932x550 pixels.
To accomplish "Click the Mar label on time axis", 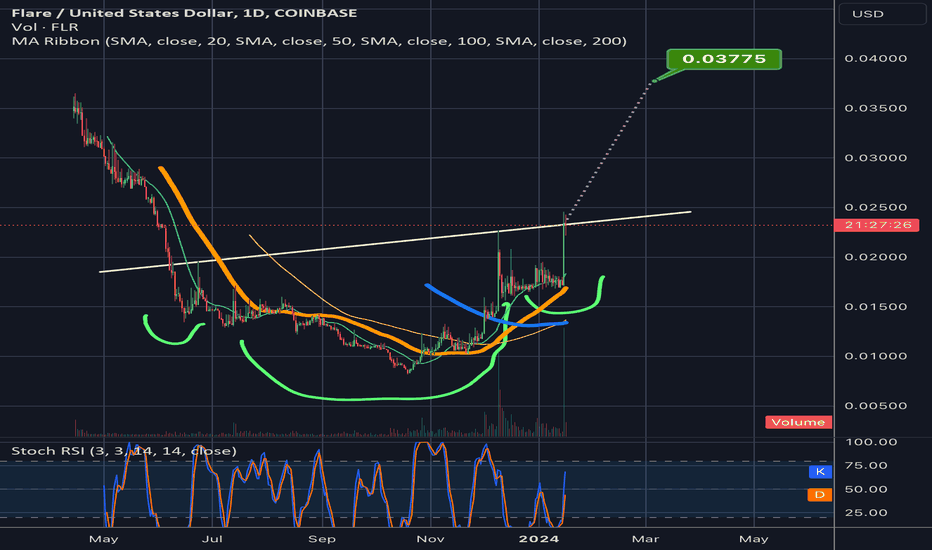I will 646,539.
